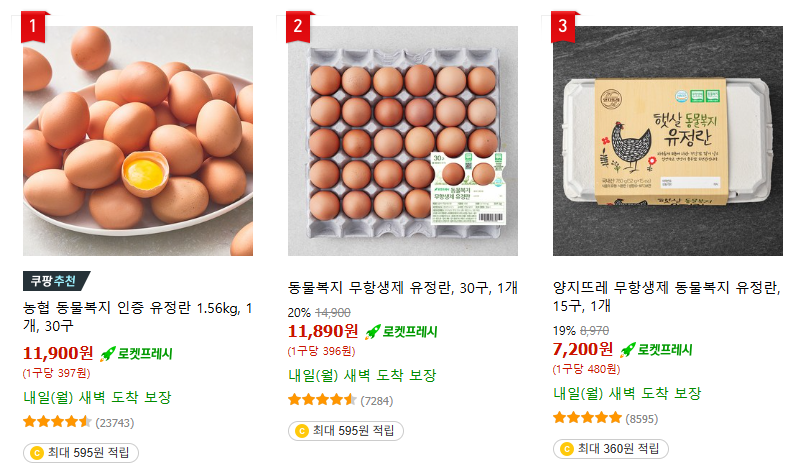806x476 pixels.
Task: Open the 30-egg tray product image
Action: 403,141
